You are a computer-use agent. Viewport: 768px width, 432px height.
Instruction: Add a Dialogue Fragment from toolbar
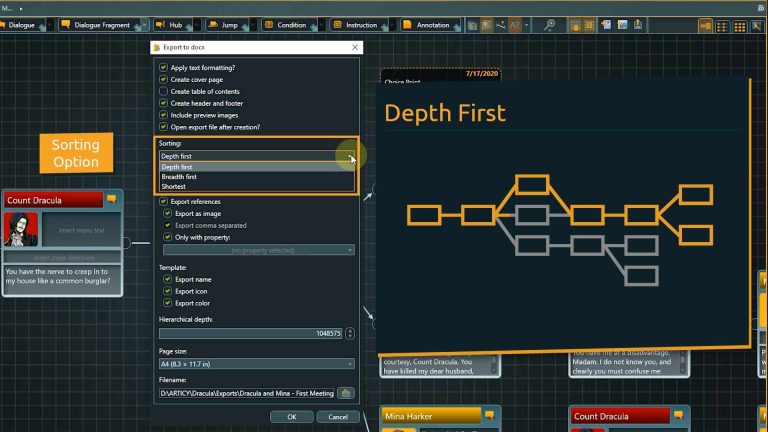[100, 25]
